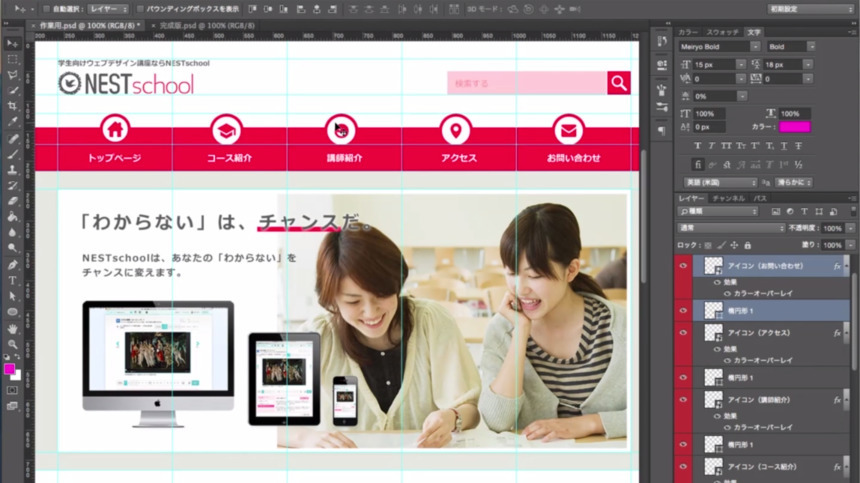Toggle カラーオーバーレイ visibility under アイコン（アクセス）
The width and height of the screenshot is (860, 483).
[727, 361]
